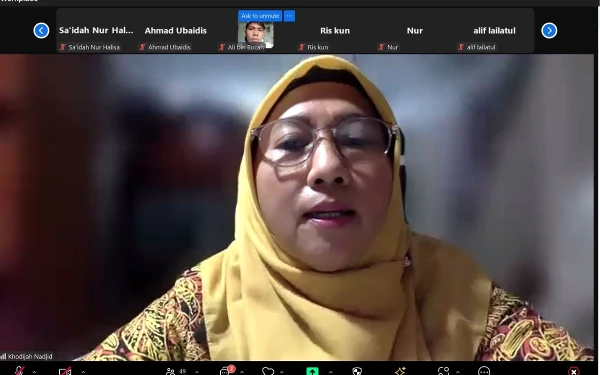600x375 pixels.
Task: Expand the apps options caret
Action: coord(458,372)
